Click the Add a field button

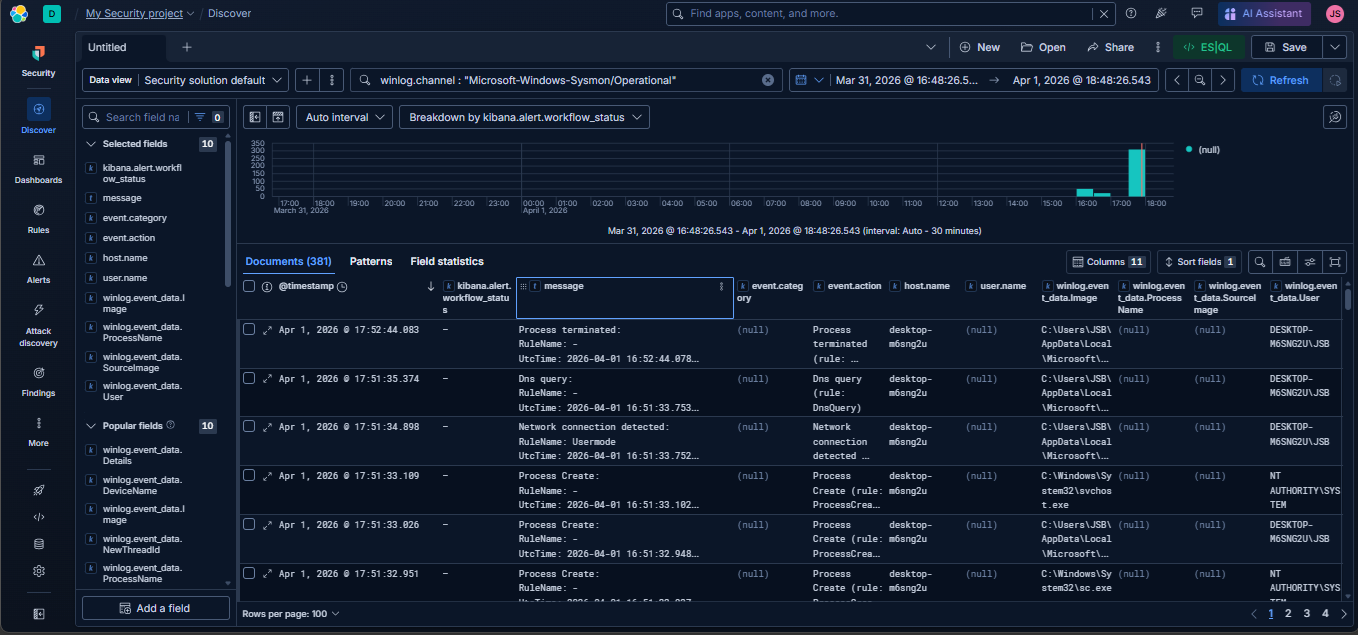(x=155, y=608)
